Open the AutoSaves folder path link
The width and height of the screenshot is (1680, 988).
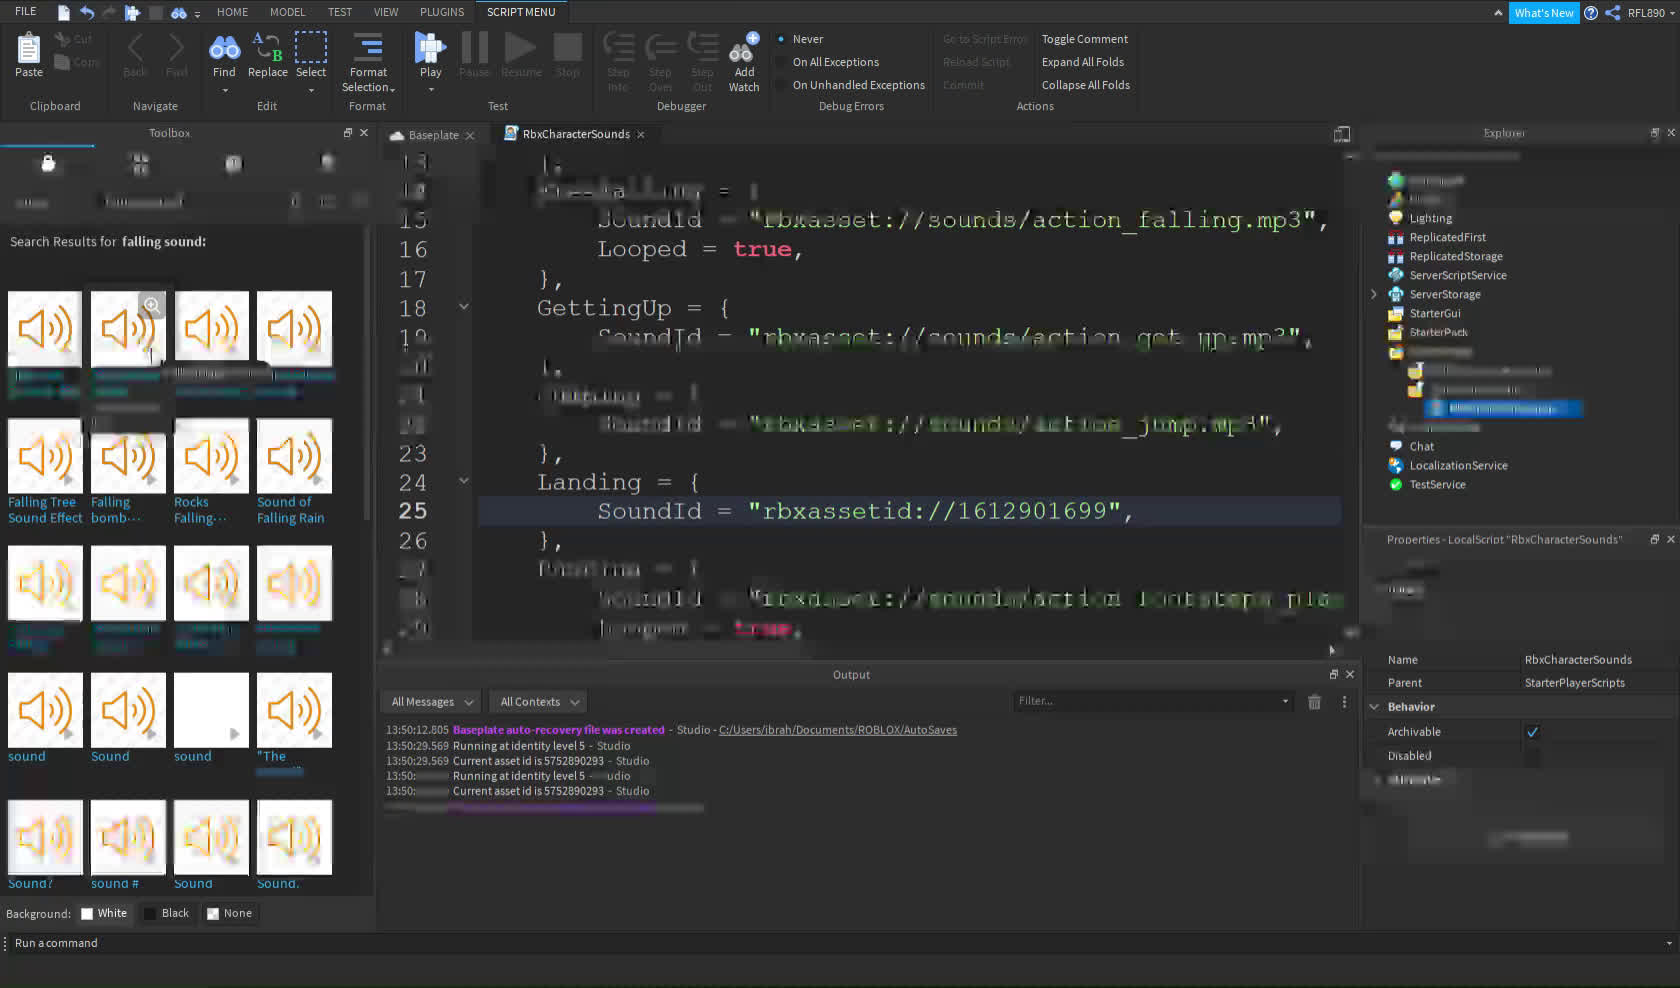pyautogui.click(x=837, y=730)
